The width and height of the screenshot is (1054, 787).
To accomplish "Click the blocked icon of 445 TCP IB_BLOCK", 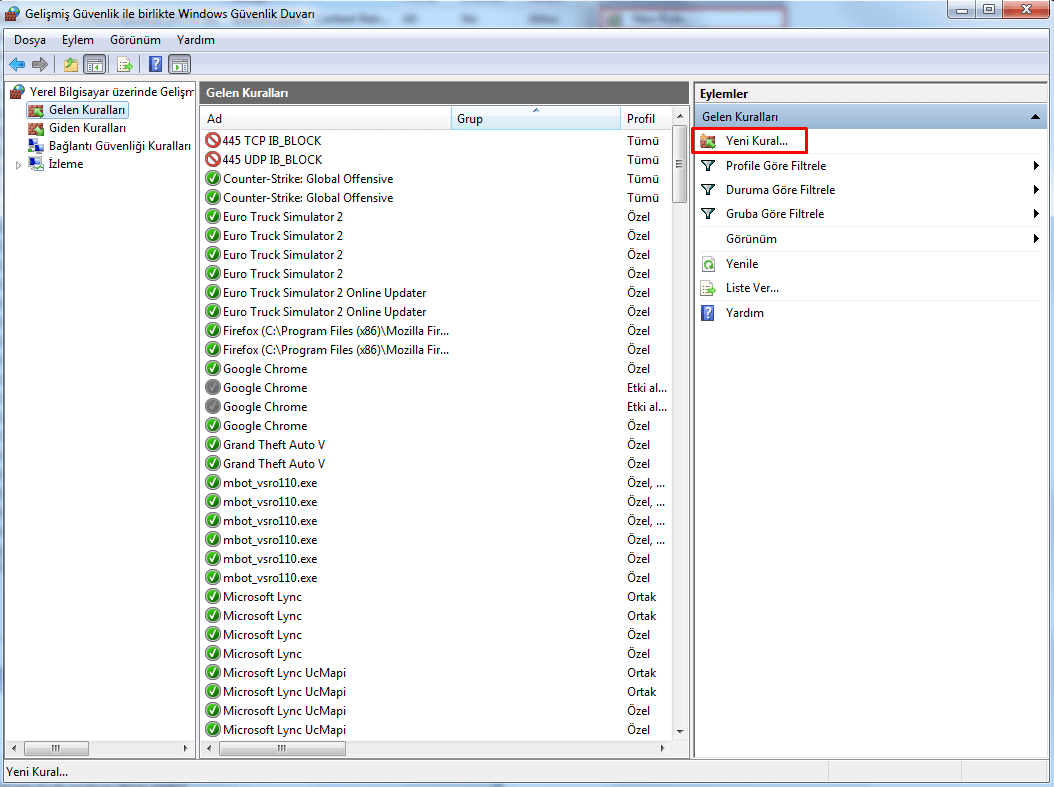I will pyautogui.click(x=212, y=141).
